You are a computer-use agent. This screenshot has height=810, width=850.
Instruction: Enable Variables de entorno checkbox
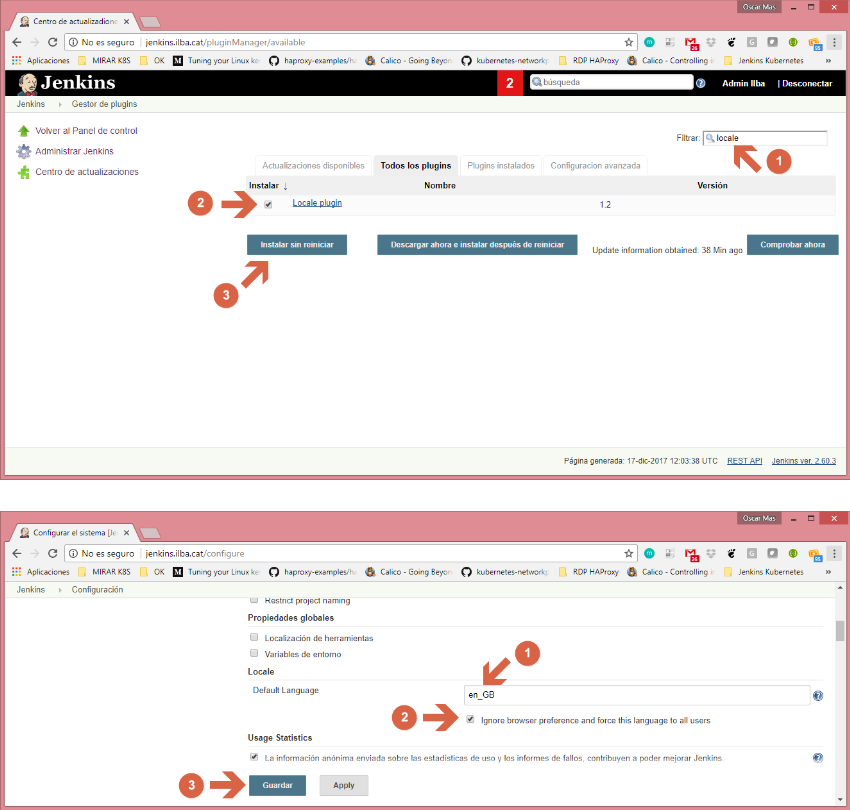click(254, 653)
